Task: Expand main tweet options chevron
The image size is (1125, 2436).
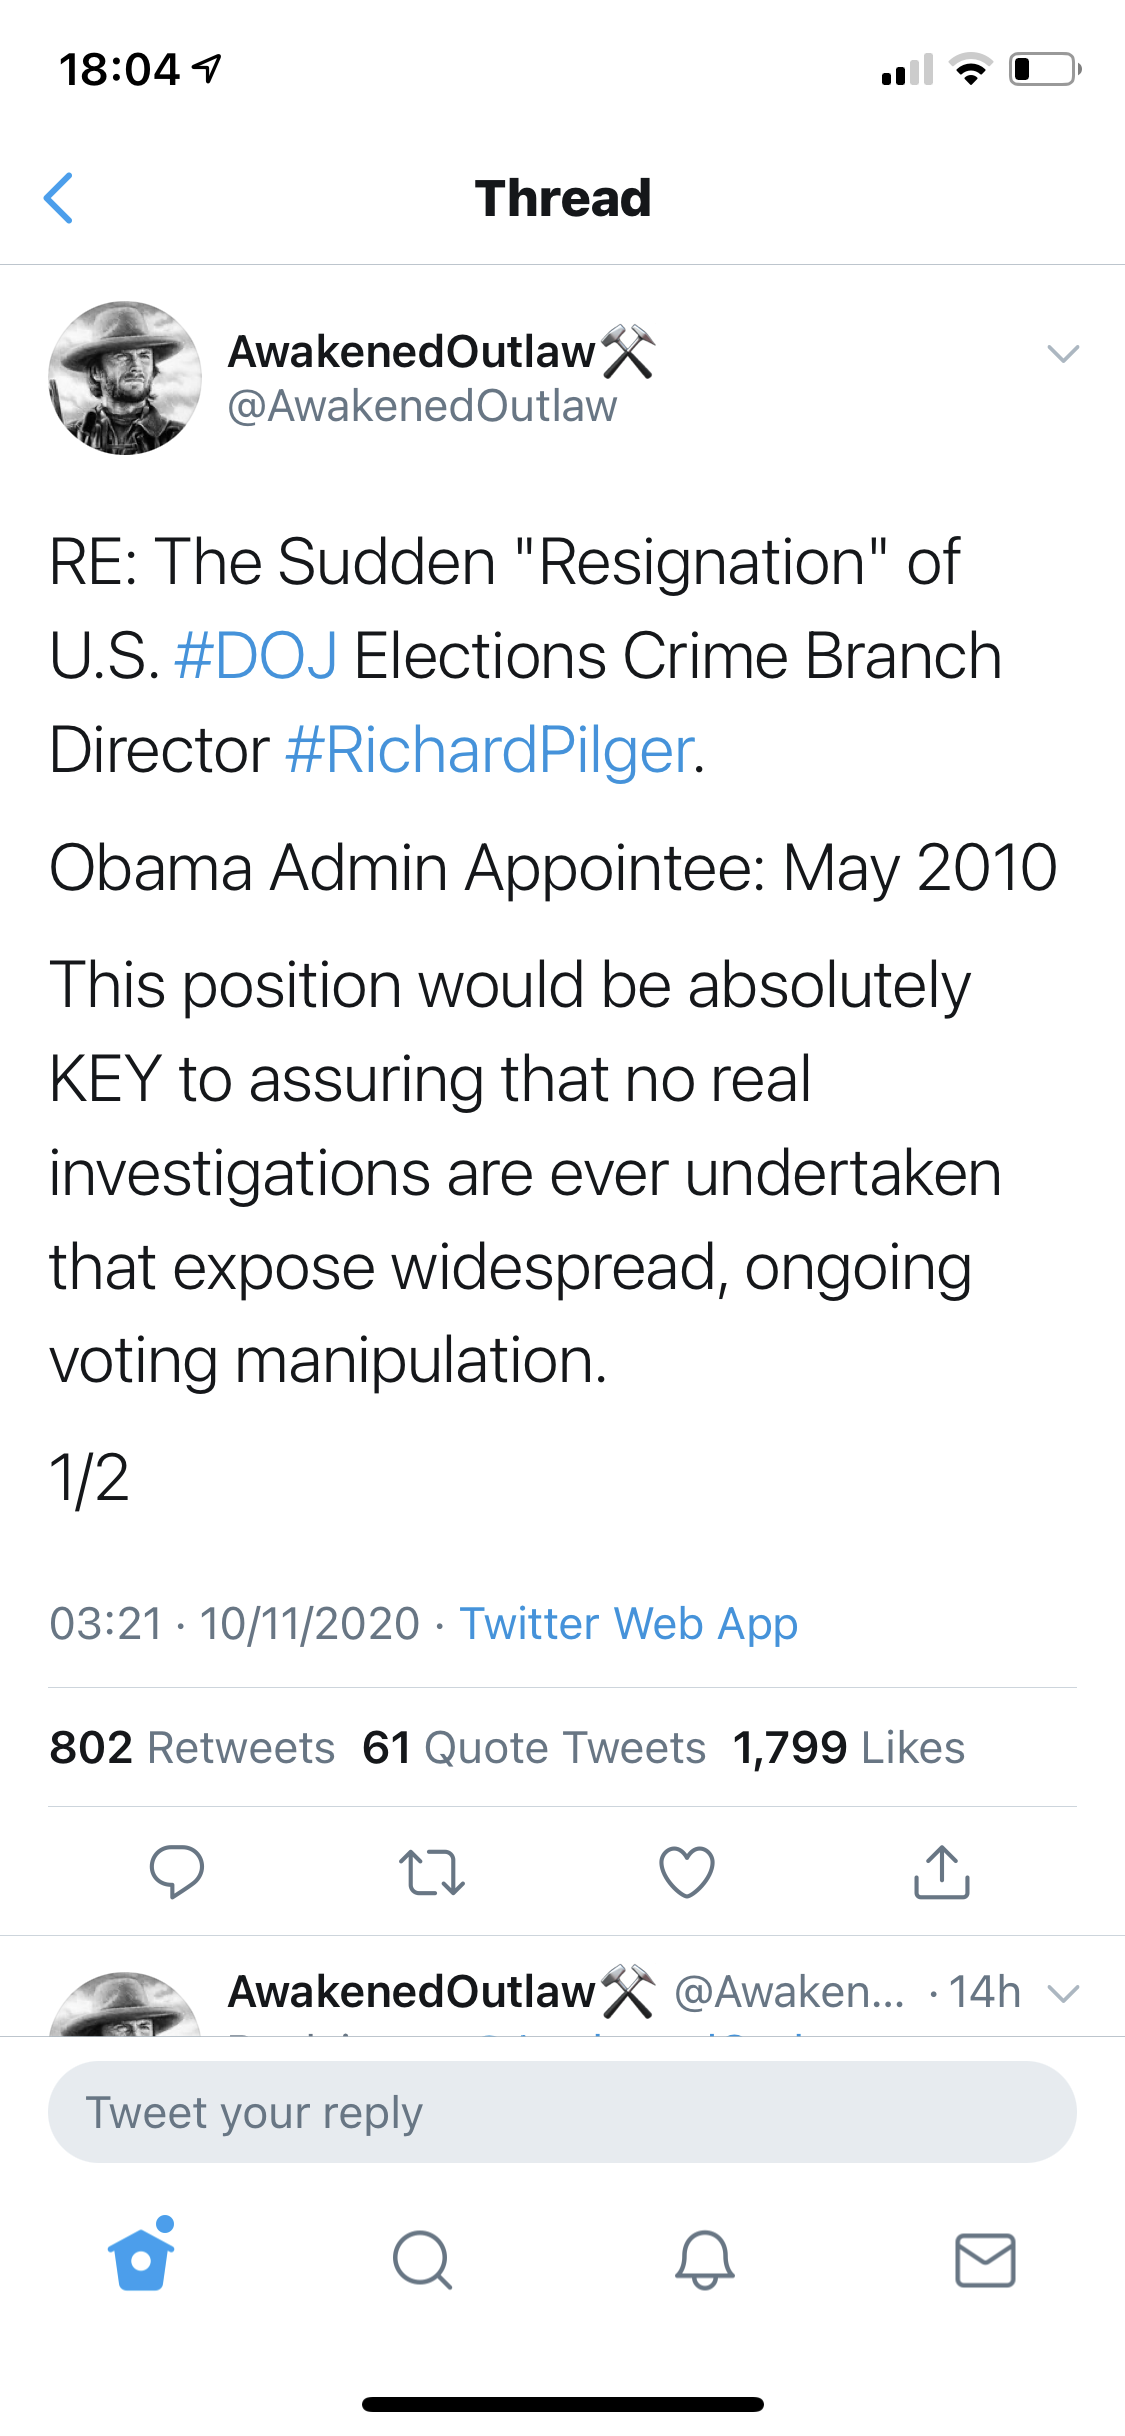Action: [1063, 353]
